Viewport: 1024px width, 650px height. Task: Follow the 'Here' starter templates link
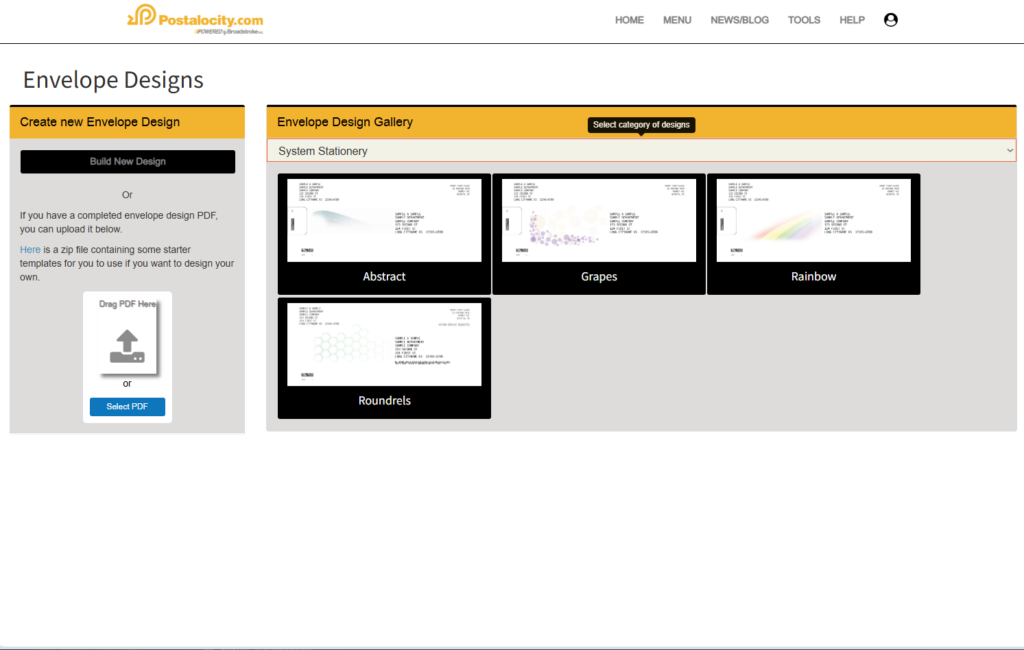tap(30, 250)
